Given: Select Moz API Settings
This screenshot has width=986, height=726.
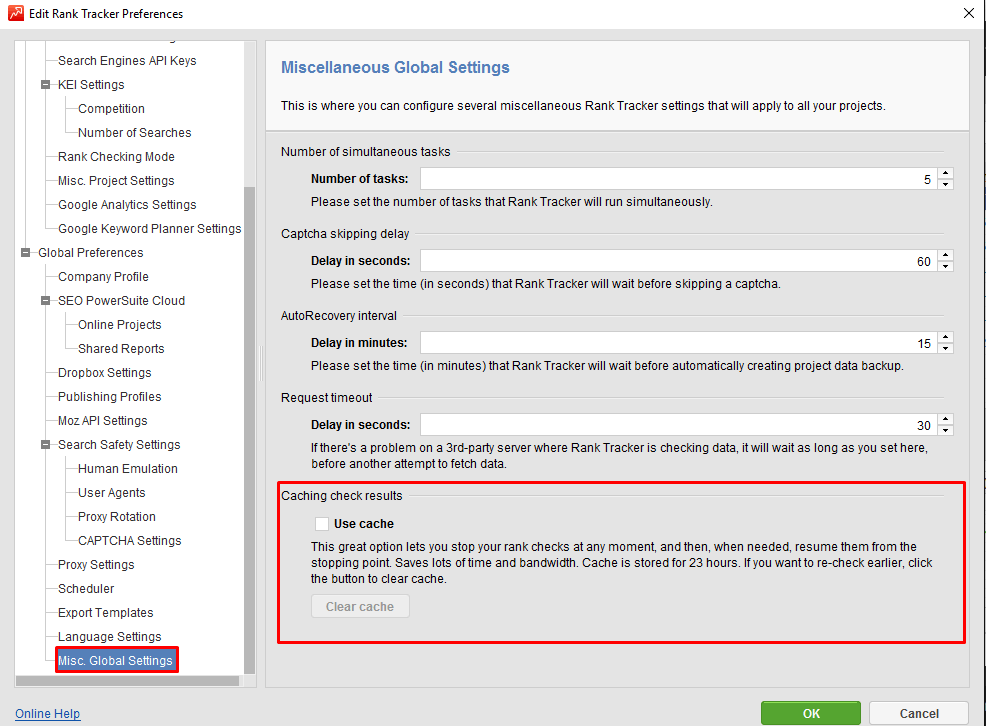Looking at the screenshot, I should pos(102,421).
